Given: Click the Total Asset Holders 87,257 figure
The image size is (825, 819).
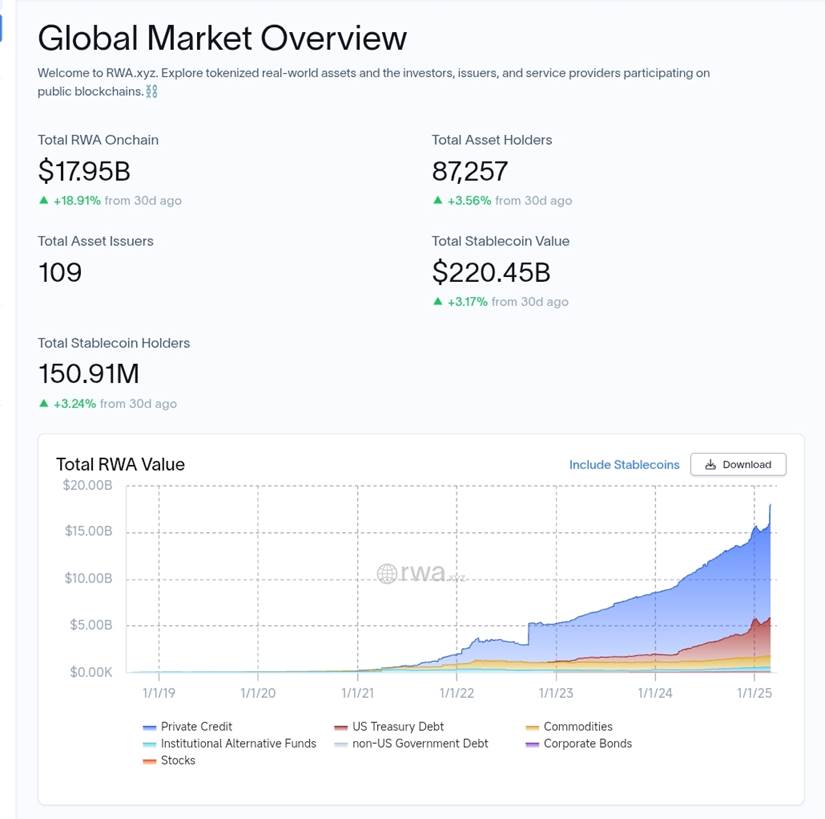Looking at the screenshot, I should click(470, 171).
